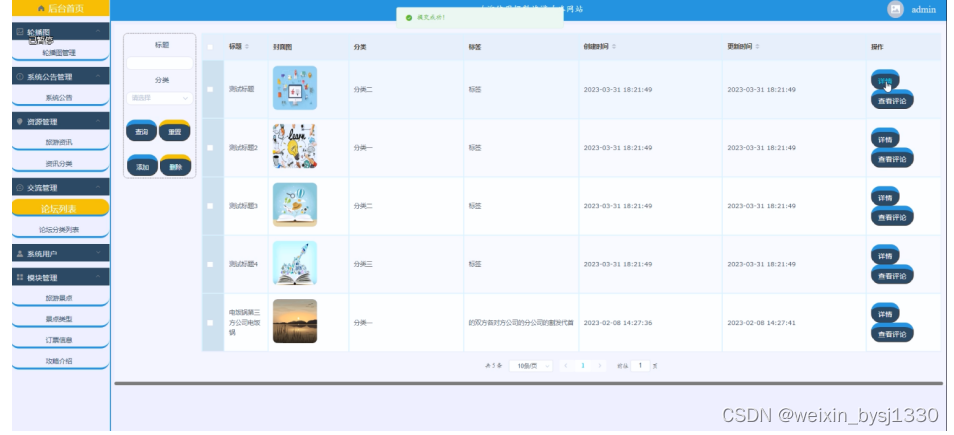Click 详情 for the 电饭锅 row
The image size is (954, 435).
(x=885, y=314)
